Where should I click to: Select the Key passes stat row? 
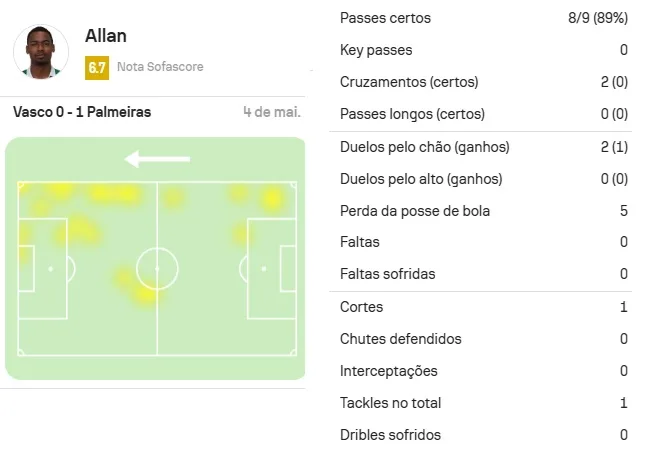[x=483, y=50]
